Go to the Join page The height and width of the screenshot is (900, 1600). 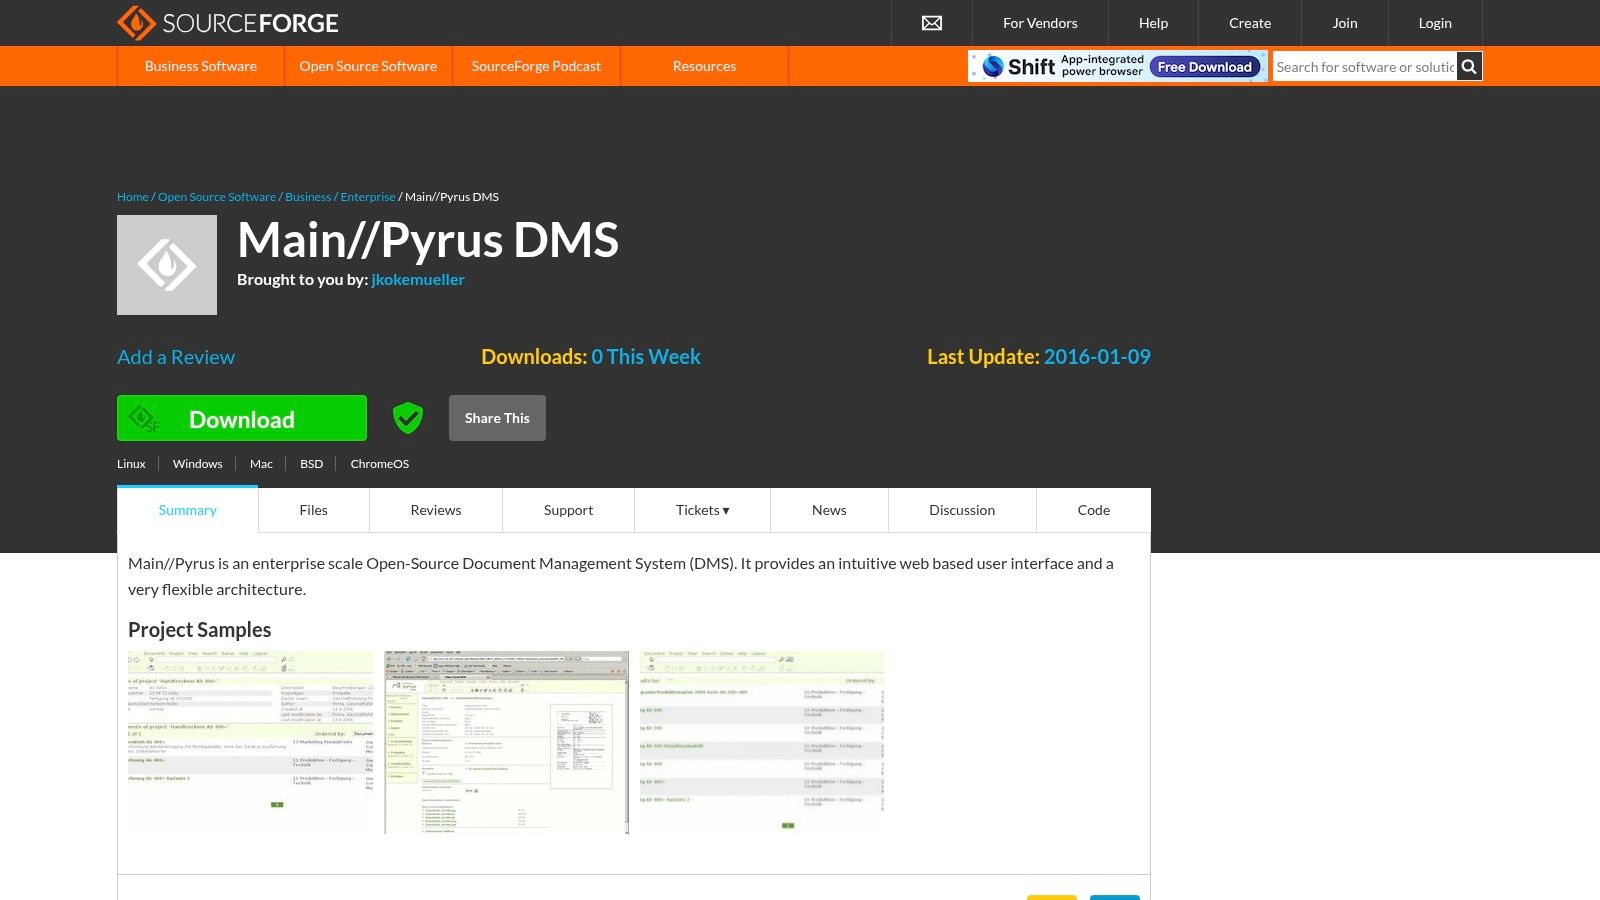coord(1345,23)
